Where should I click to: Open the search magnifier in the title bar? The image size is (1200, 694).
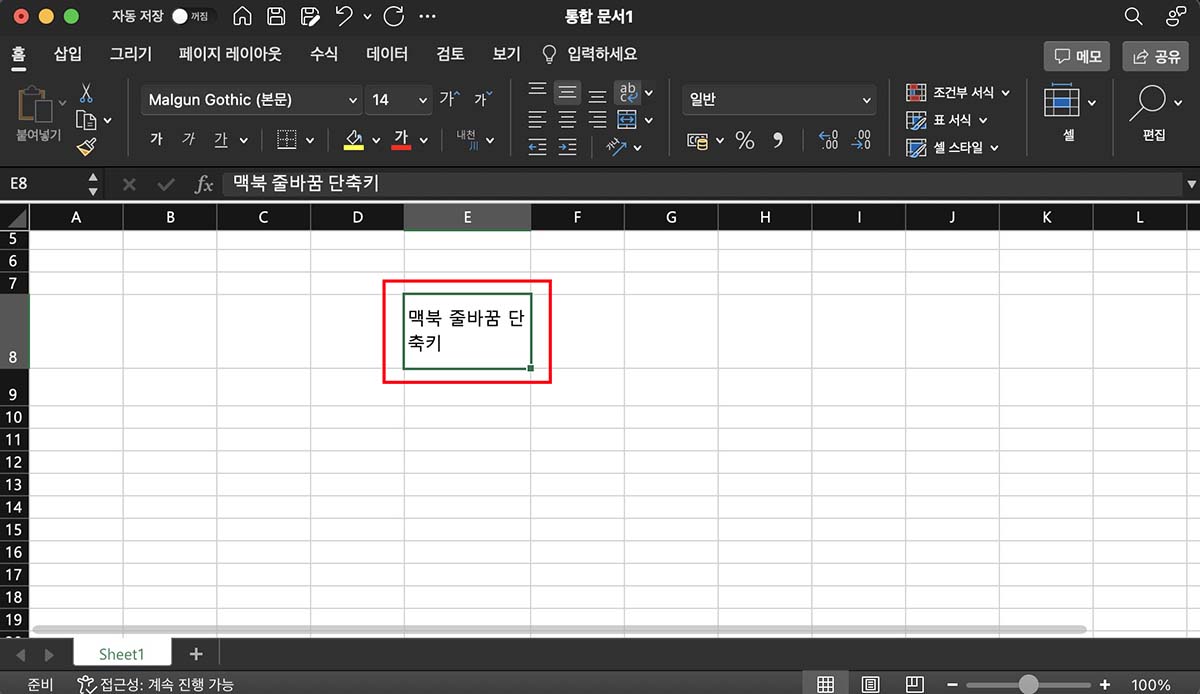click(1133, 17)
